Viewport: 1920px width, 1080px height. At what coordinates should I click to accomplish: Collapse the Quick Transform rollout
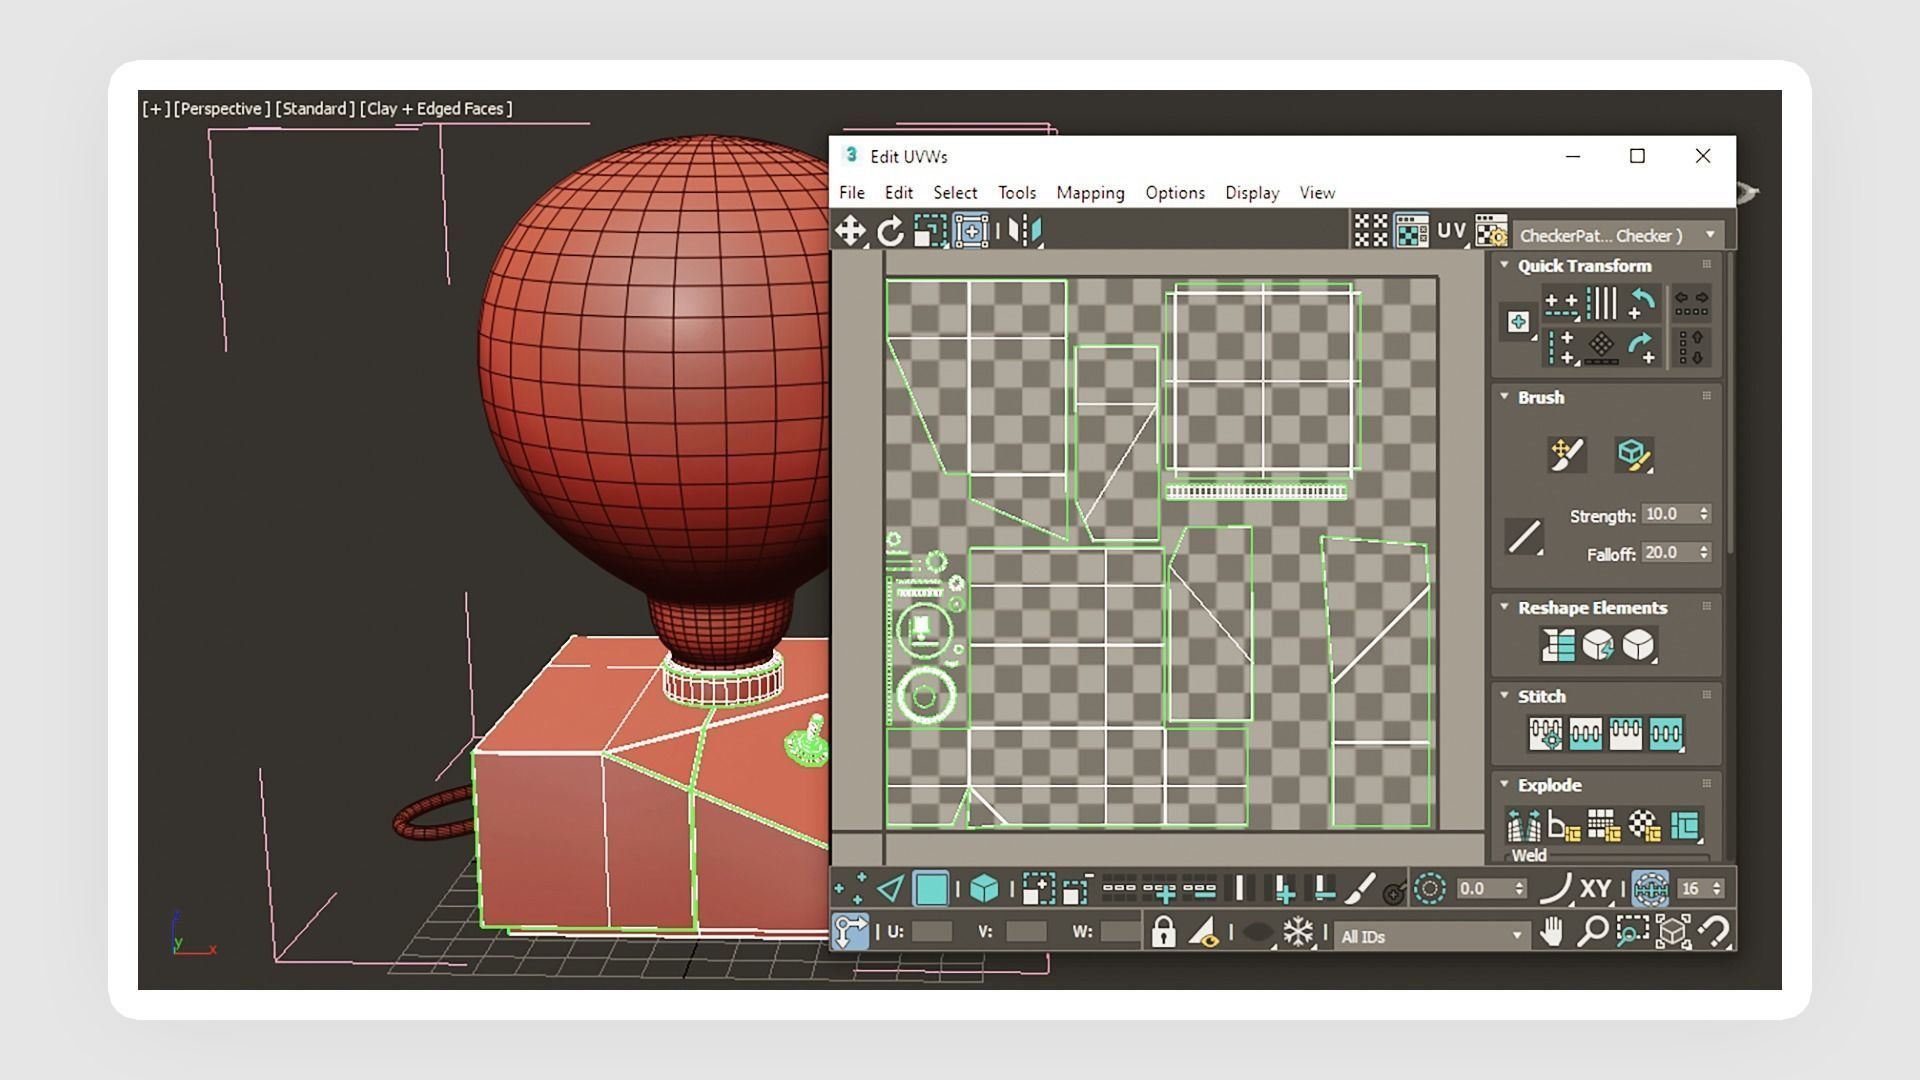(x=1504, y=265)
